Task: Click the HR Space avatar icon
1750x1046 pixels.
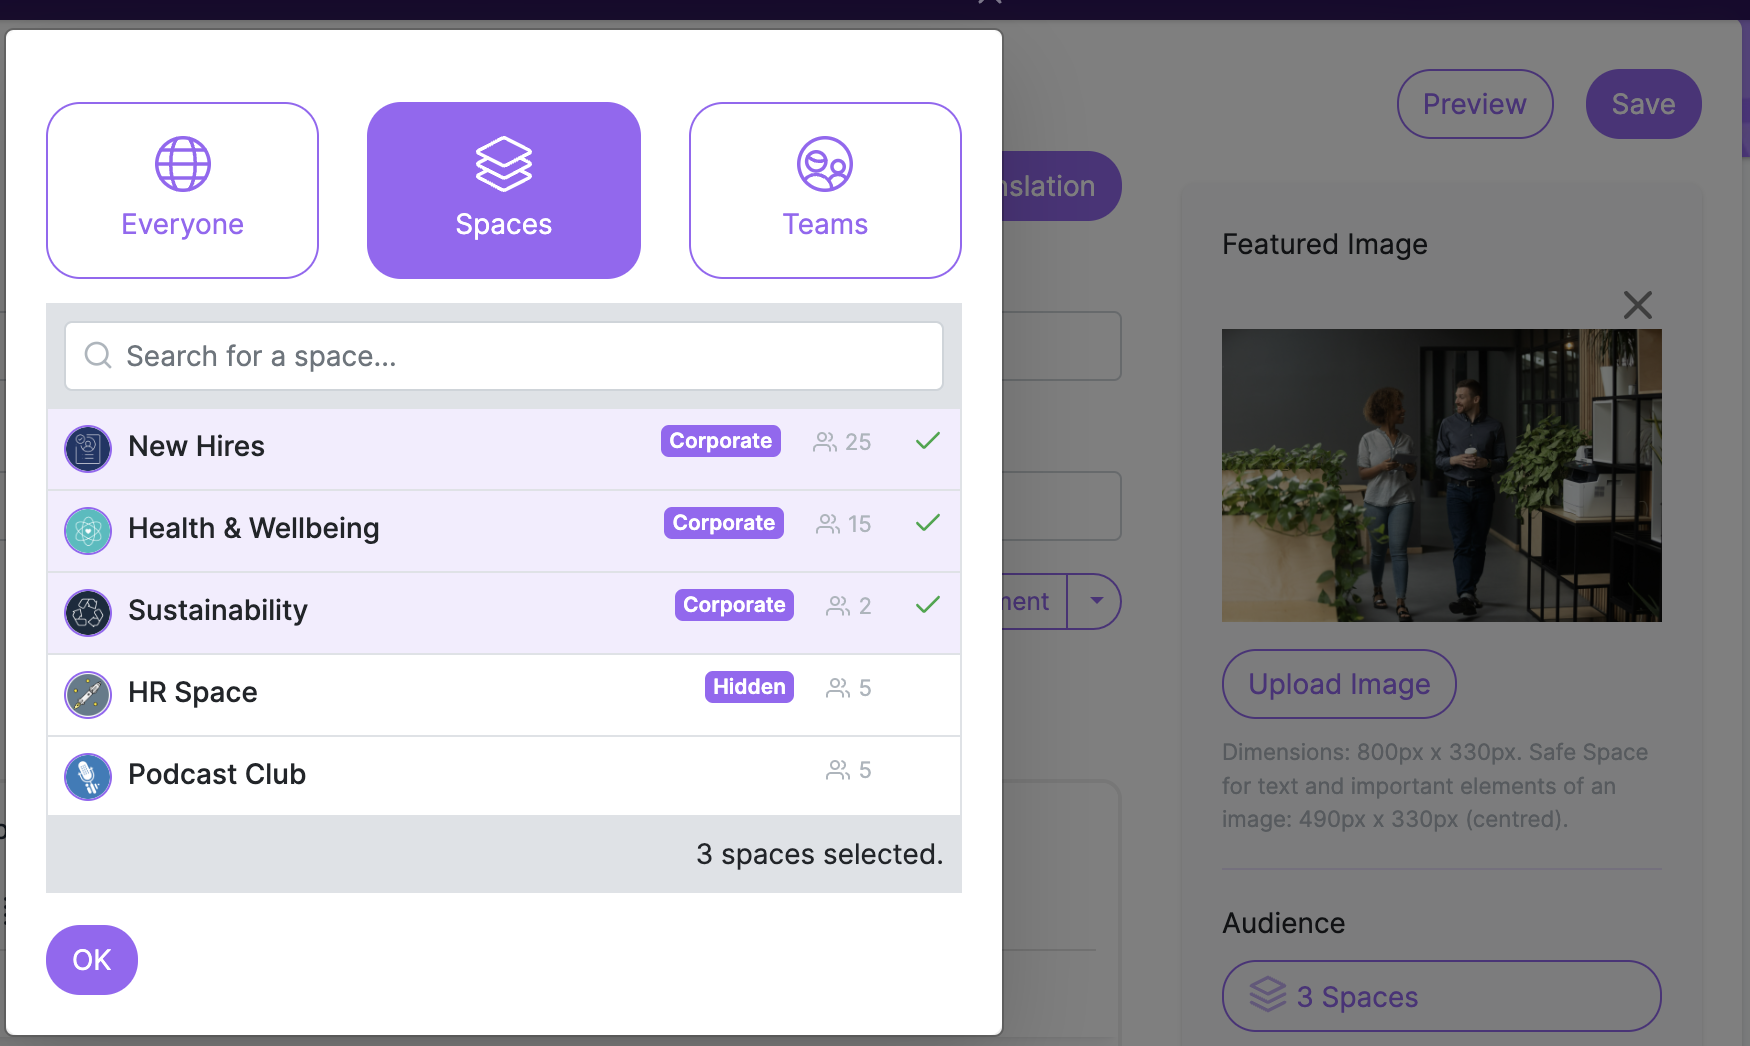Action: coord(88,694)
